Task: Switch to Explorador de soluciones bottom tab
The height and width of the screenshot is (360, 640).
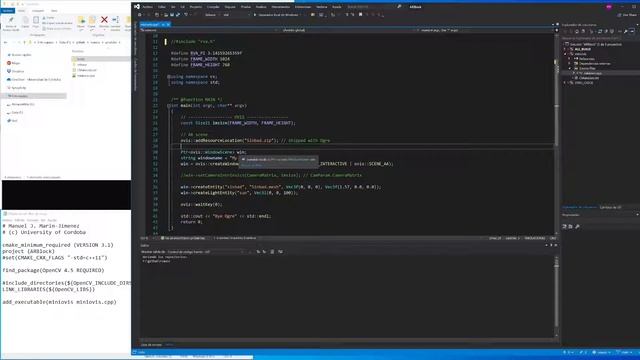Action: pyautogui.click(x=579, y=207)
